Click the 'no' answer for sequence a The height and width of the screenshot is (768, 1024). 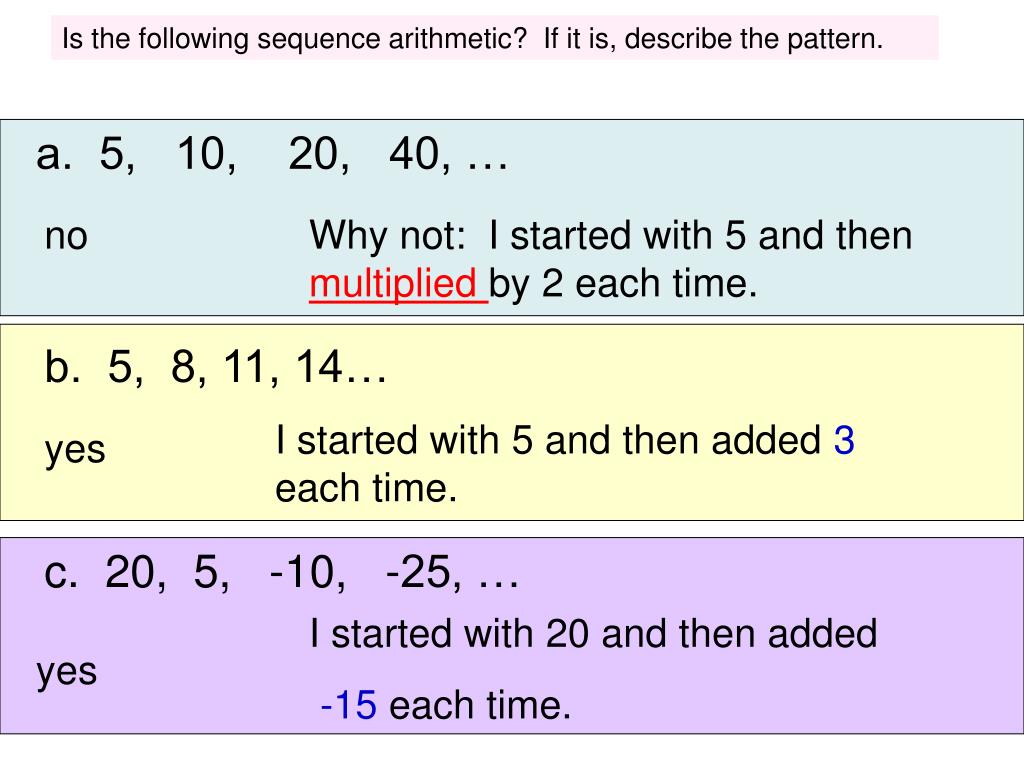point(66,236)
